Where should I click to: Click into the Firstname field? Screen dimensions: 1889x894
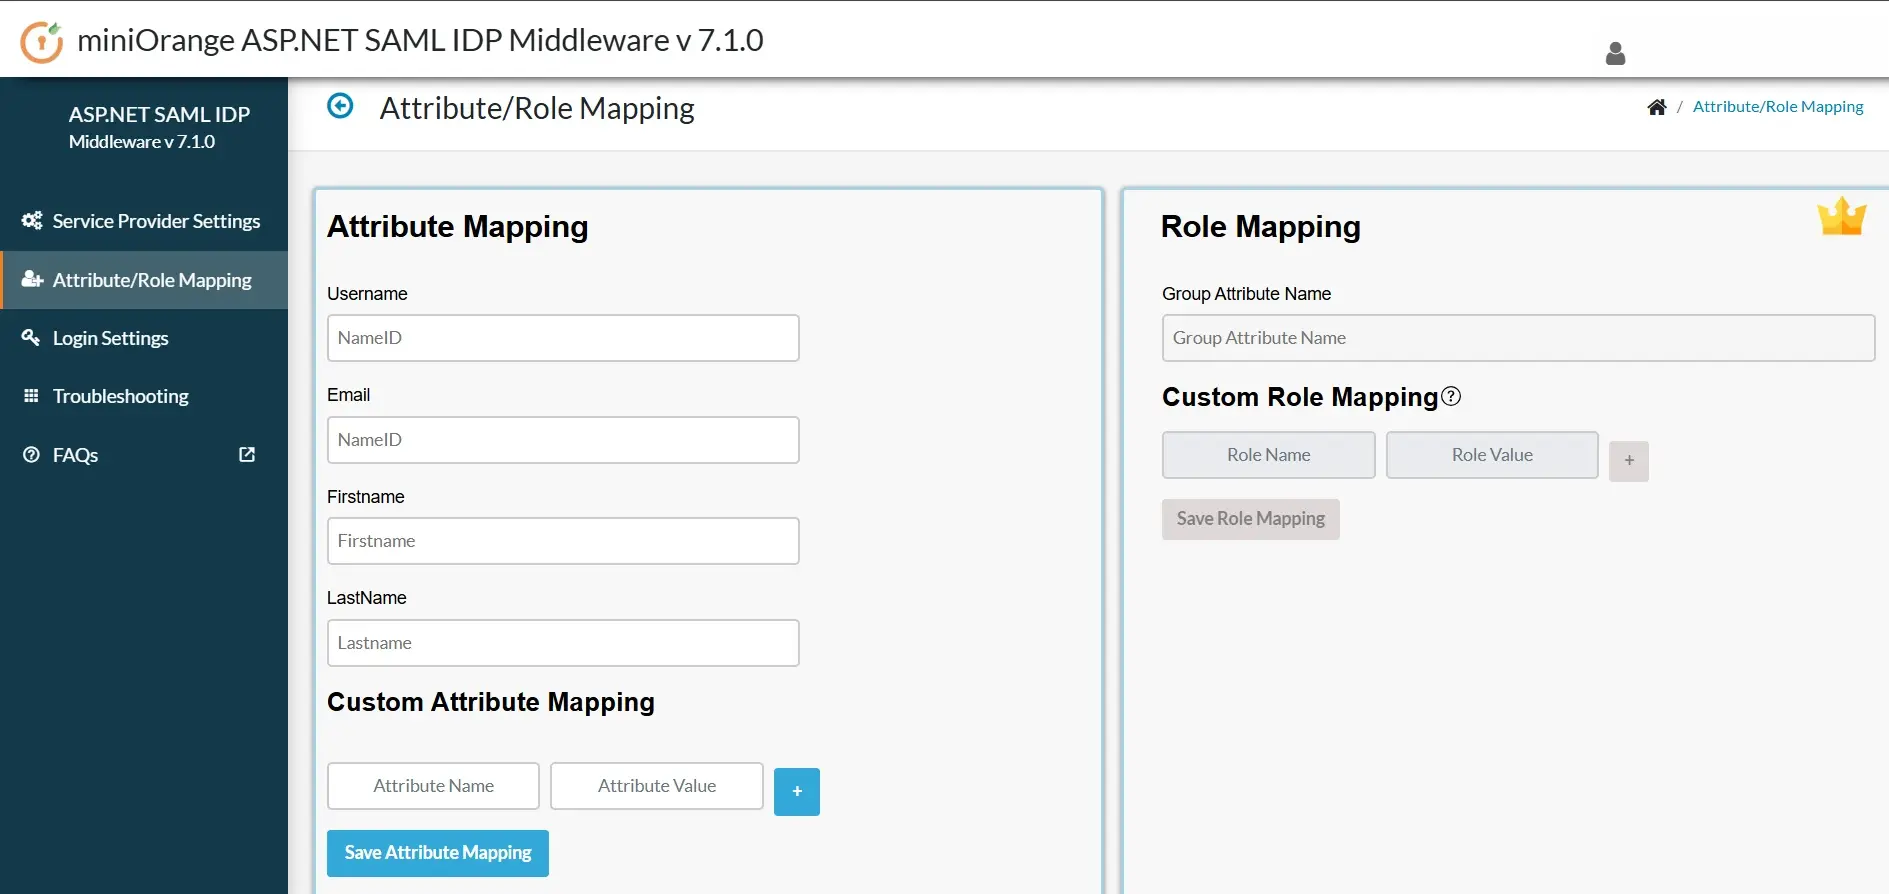click(563, 541)
